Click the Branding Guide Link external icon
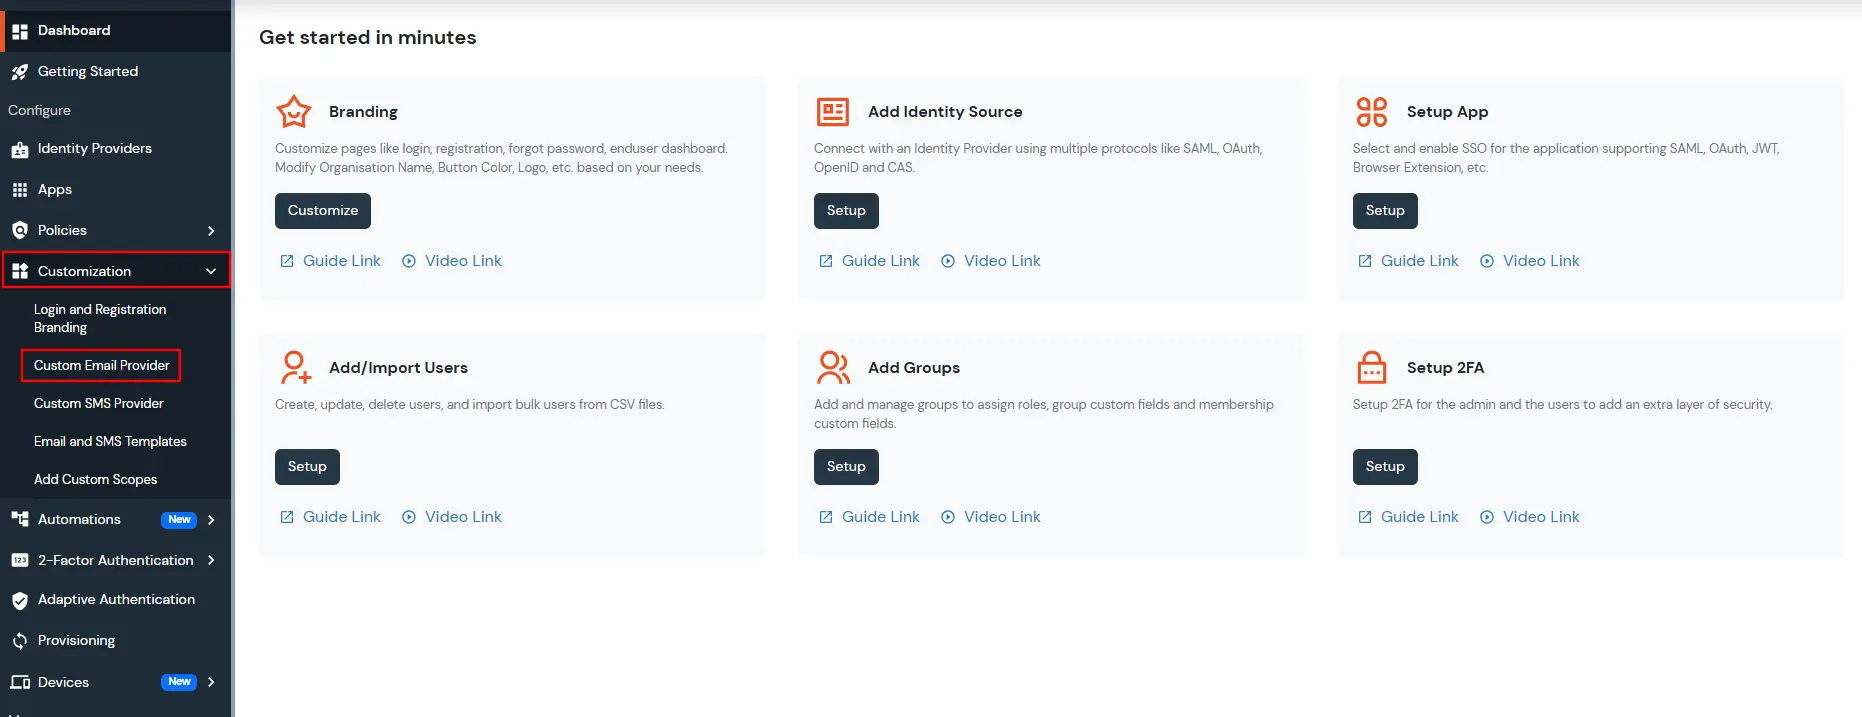Screen dimensions: 1862x717 [287, 261]
